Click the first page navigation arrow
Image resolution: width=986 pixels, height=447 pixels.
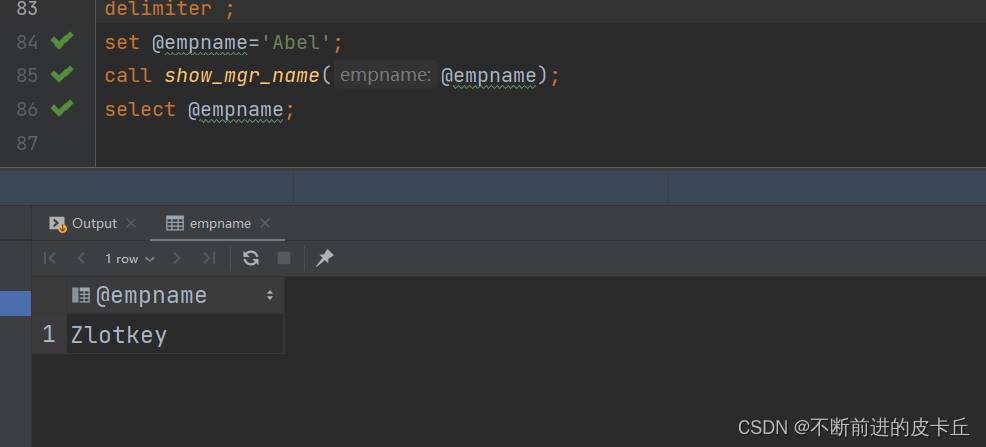[50, 258]
